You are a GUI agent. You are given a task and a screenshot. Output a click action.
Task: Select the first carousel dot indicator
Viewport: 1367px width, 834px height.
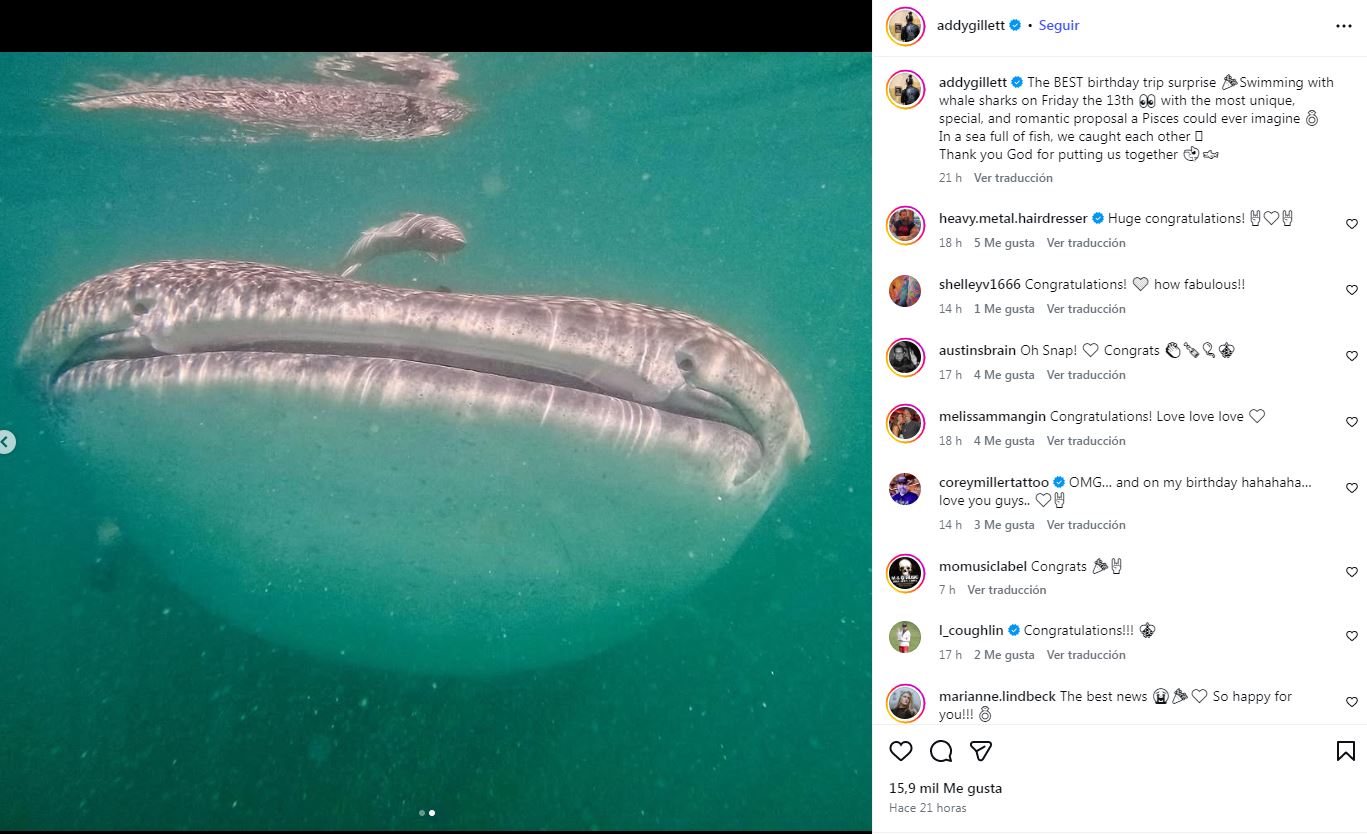coord(422,813)
